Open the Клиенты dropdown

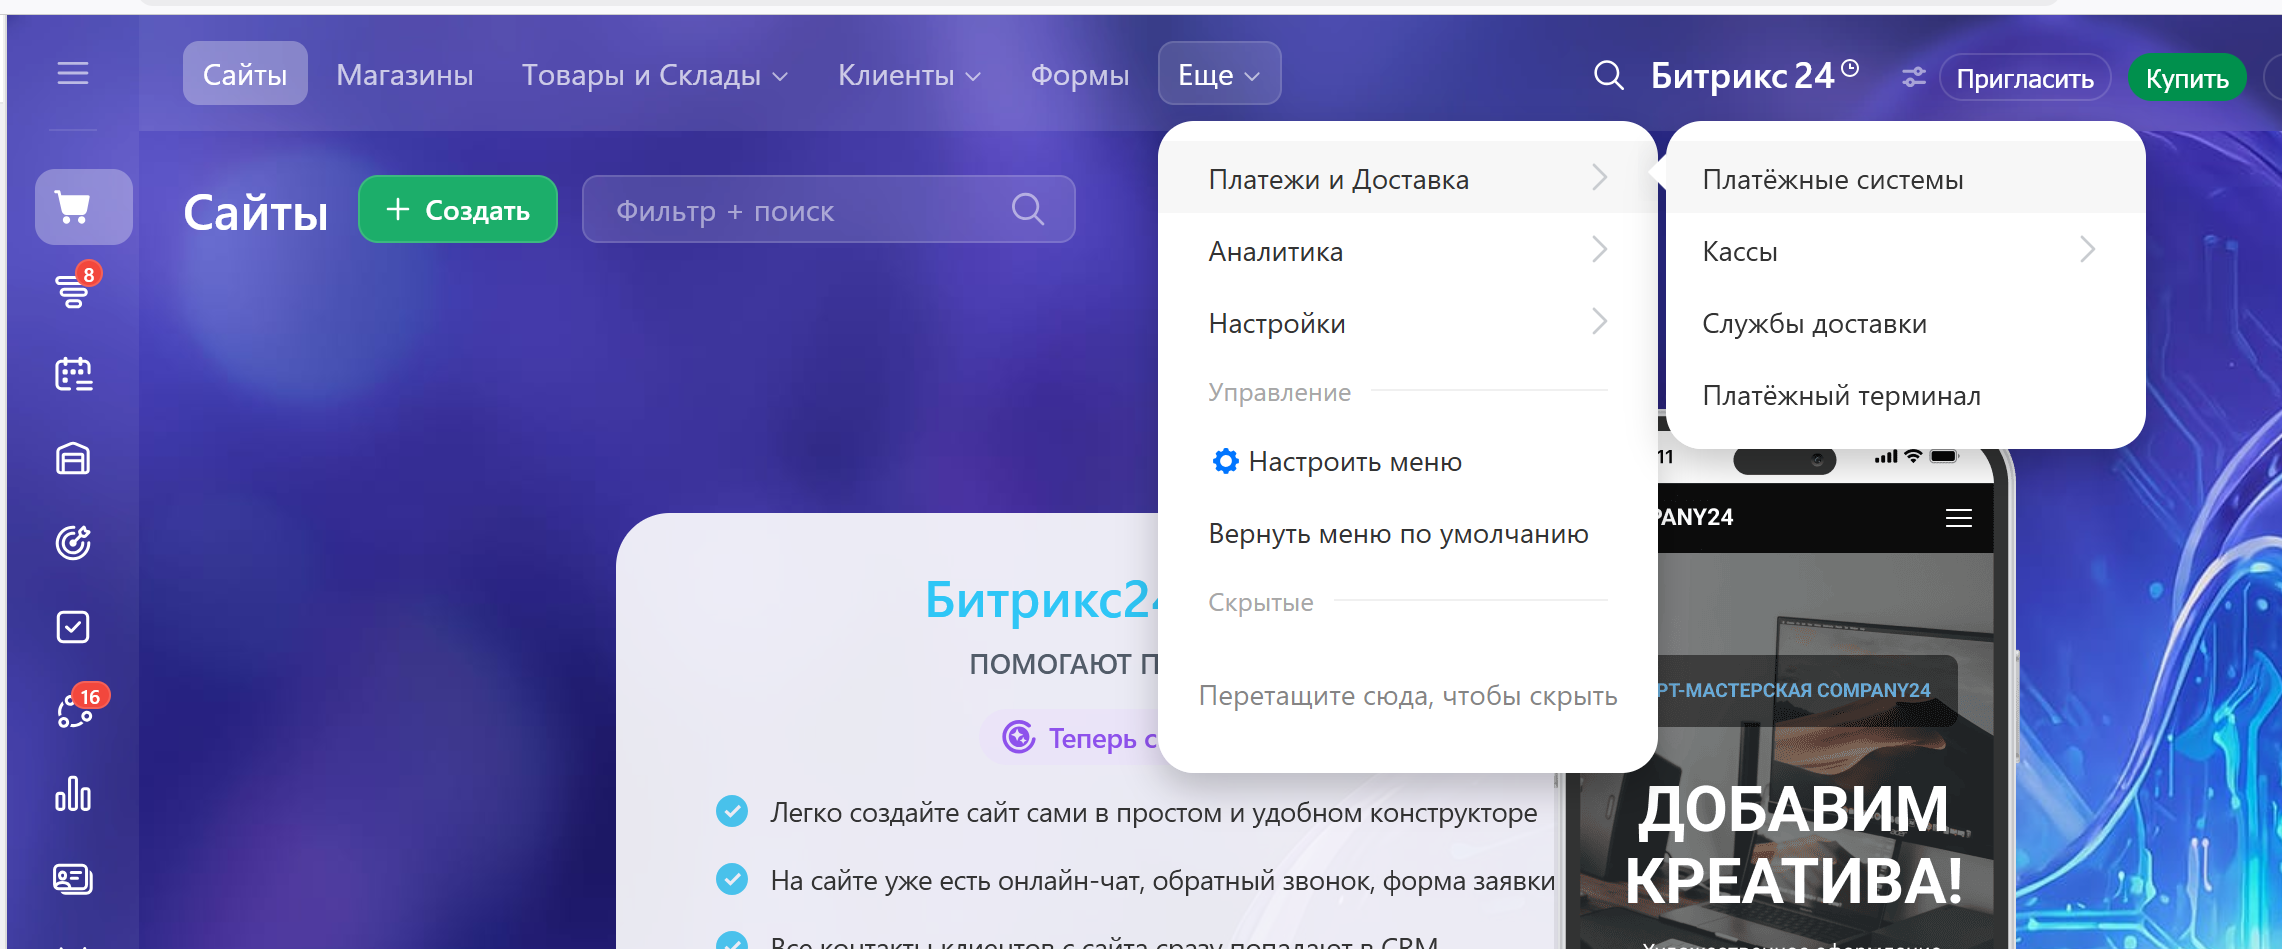pos(909,75)
